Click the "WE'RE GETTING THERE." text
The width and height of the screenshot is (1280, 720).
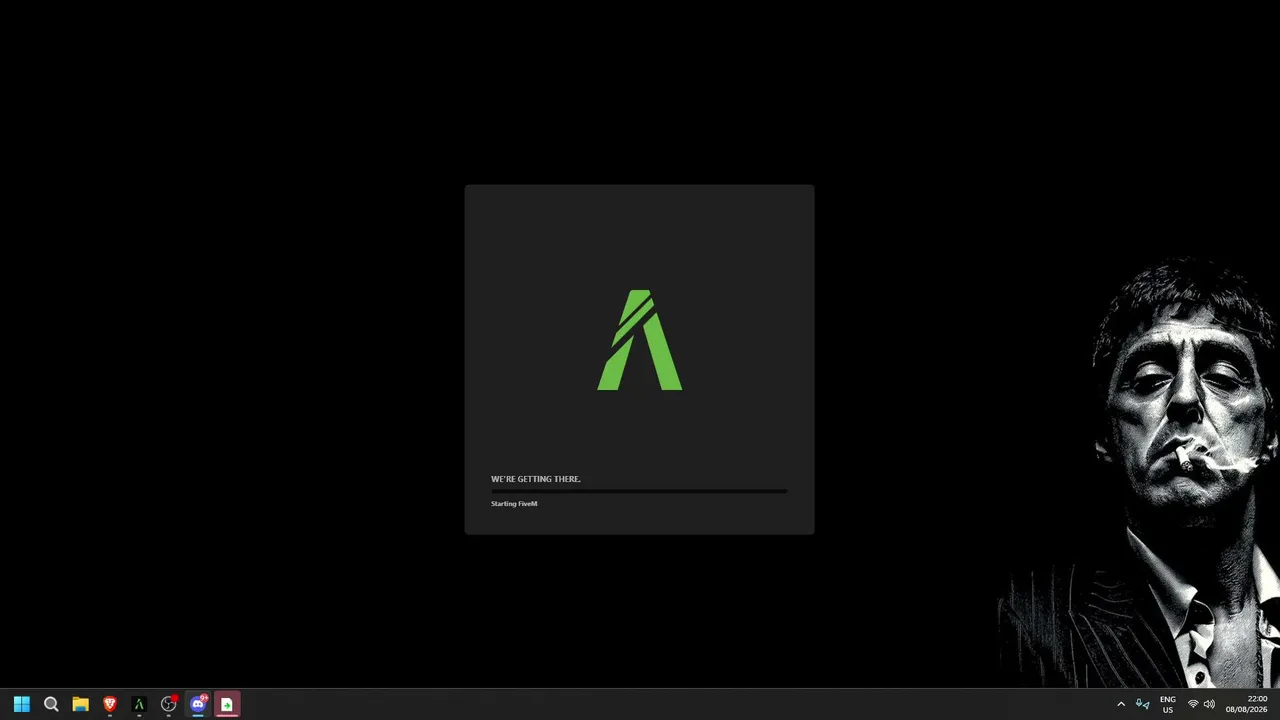pyautogui.click(x=536, y=479)
